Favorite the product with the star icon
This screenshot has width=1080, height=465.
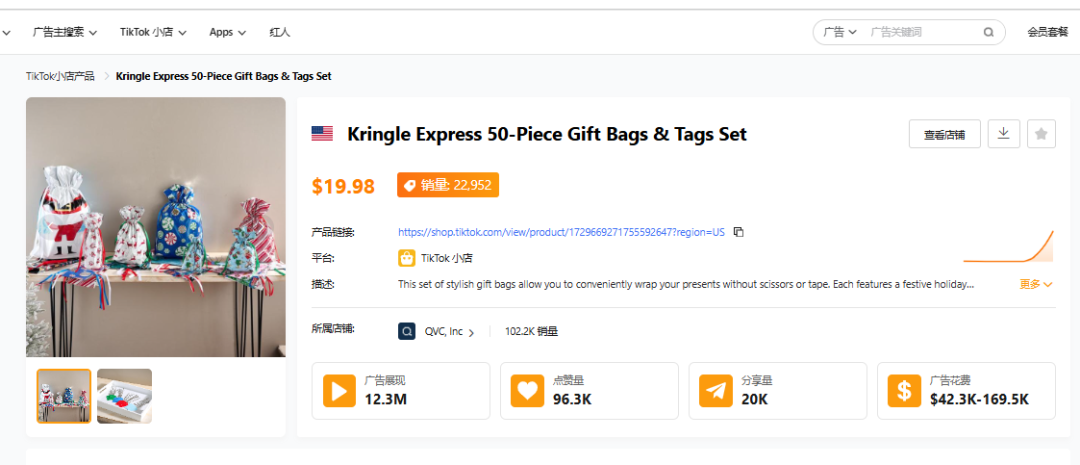(1041, 133)
